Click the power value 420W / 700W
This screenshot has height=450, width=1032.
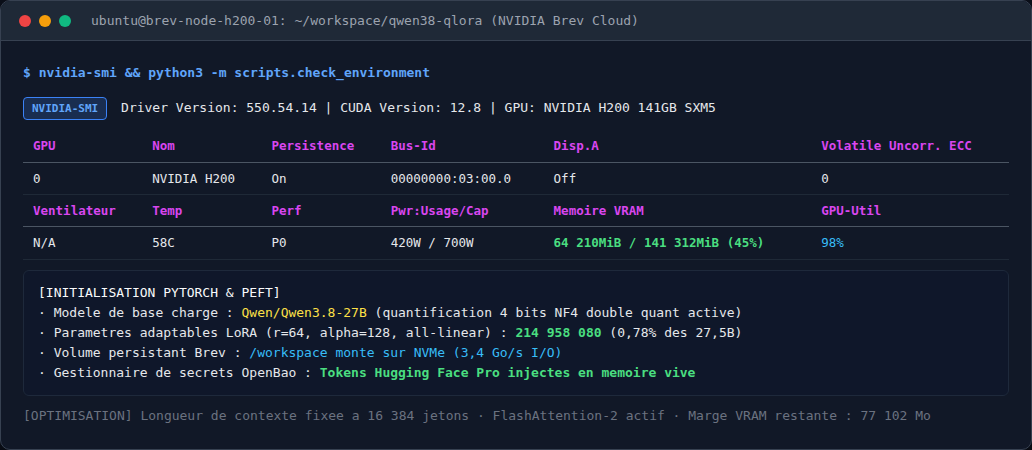[x=432, y=243]
